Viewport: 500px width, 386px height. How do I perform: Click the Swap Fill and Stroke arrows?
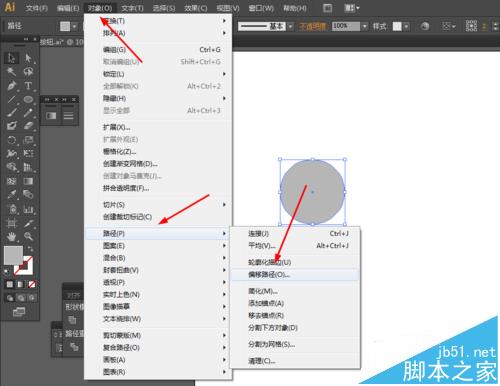coord(30,249)
